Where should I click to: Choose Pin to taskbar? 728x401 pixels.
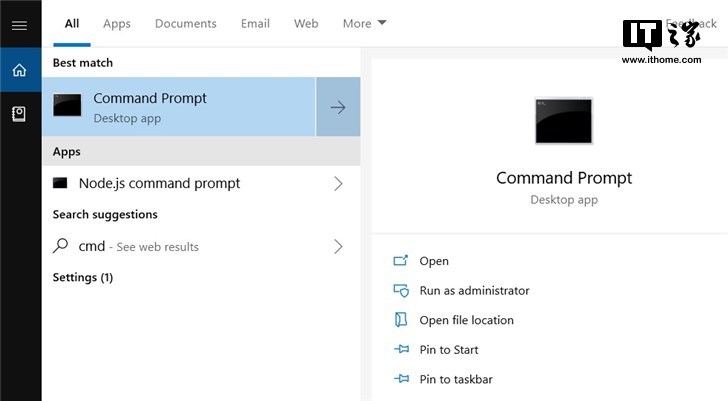point(456,379)
